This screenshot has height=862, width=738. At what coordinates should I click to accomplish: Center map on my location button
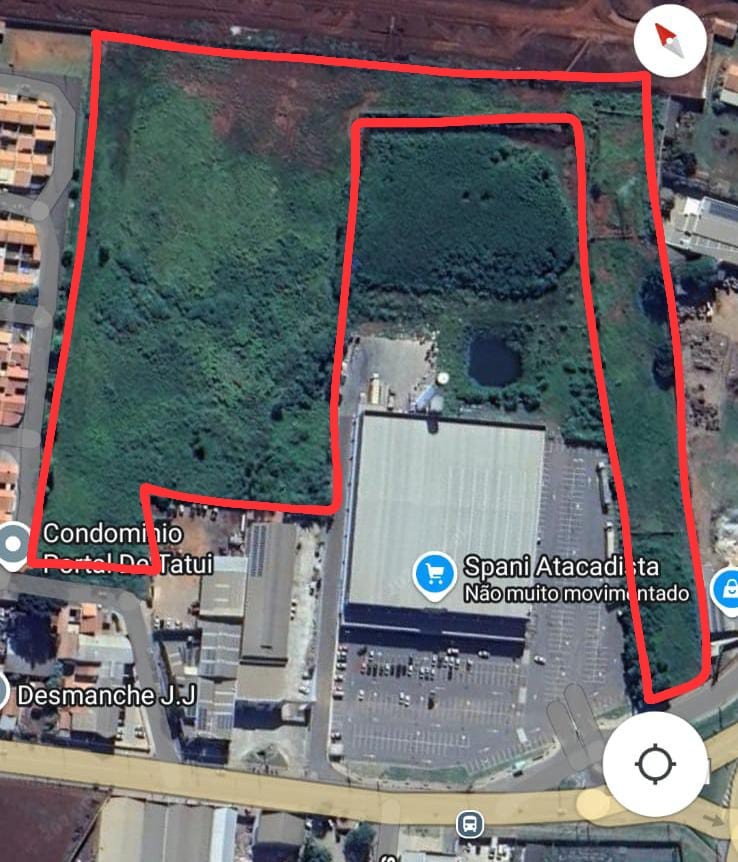pyautogui.click(x=655, y=764)
